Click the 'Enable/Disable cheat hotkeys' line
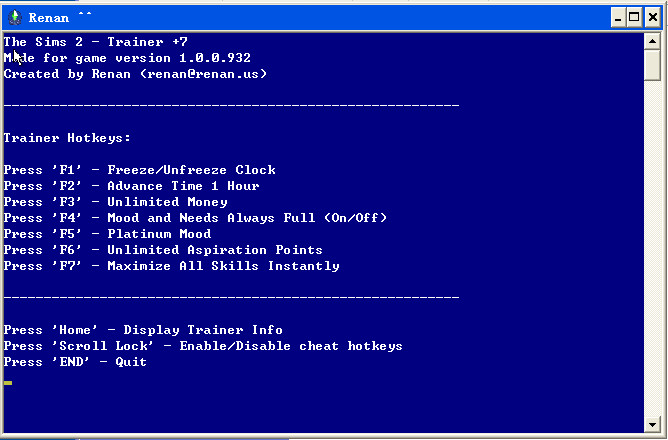The image size is (668, 440). (x=203, y=346)
